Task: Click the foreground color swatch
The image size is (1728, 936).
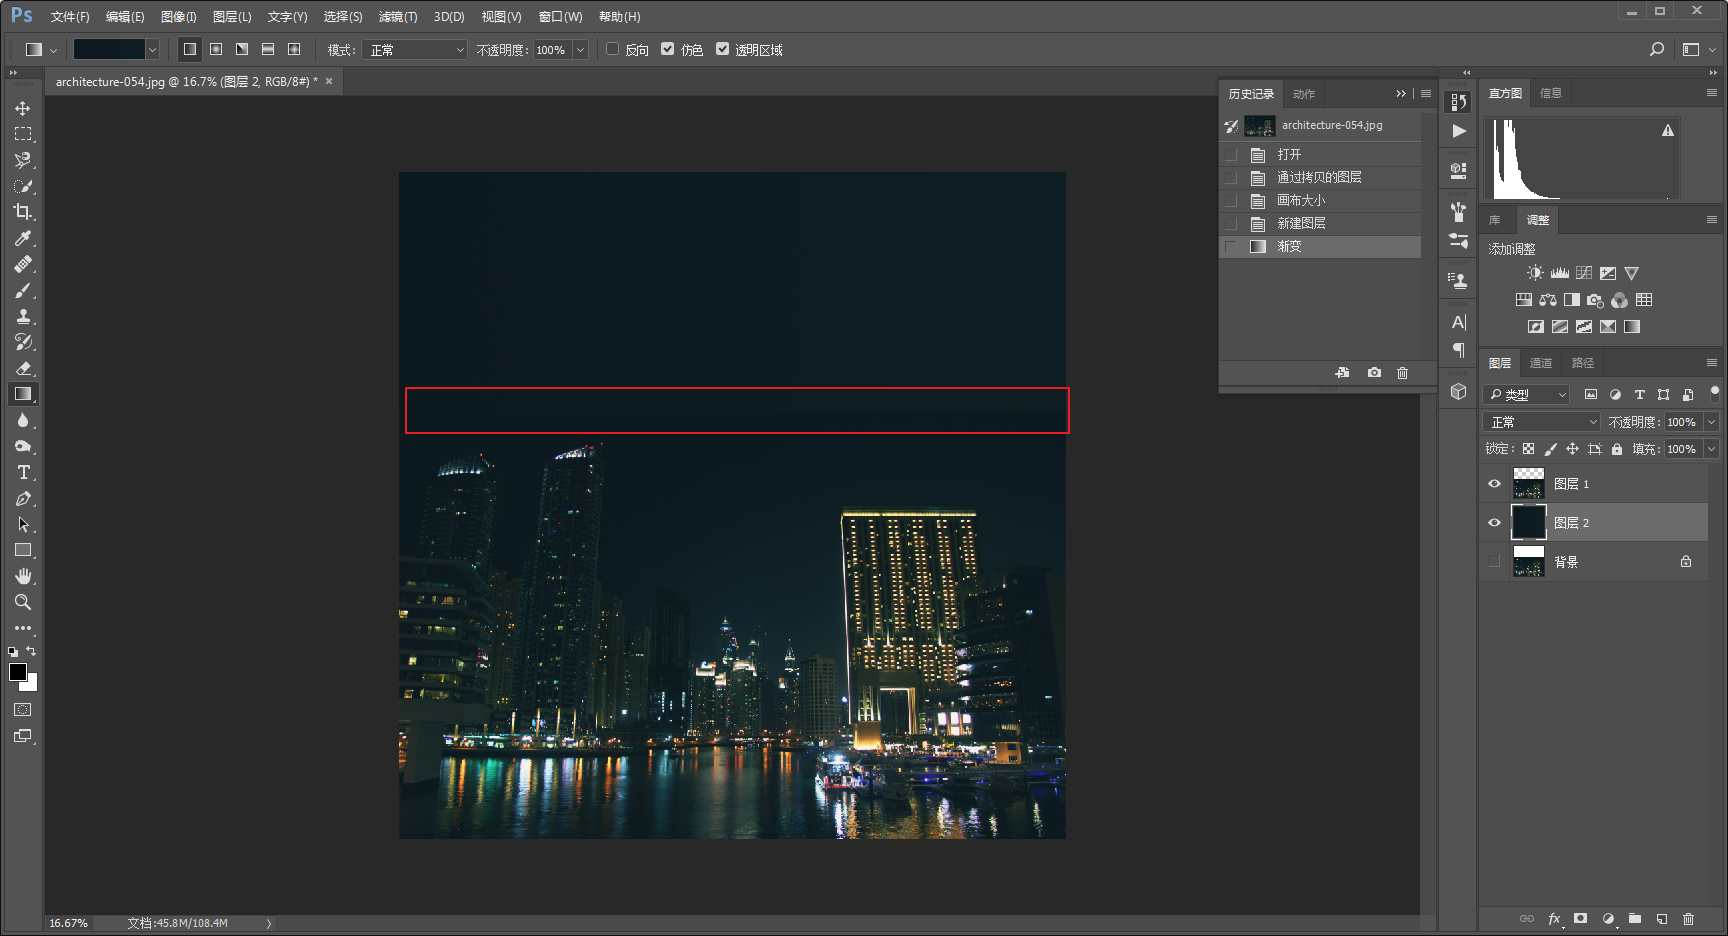Action: click(x=18, y=672)
